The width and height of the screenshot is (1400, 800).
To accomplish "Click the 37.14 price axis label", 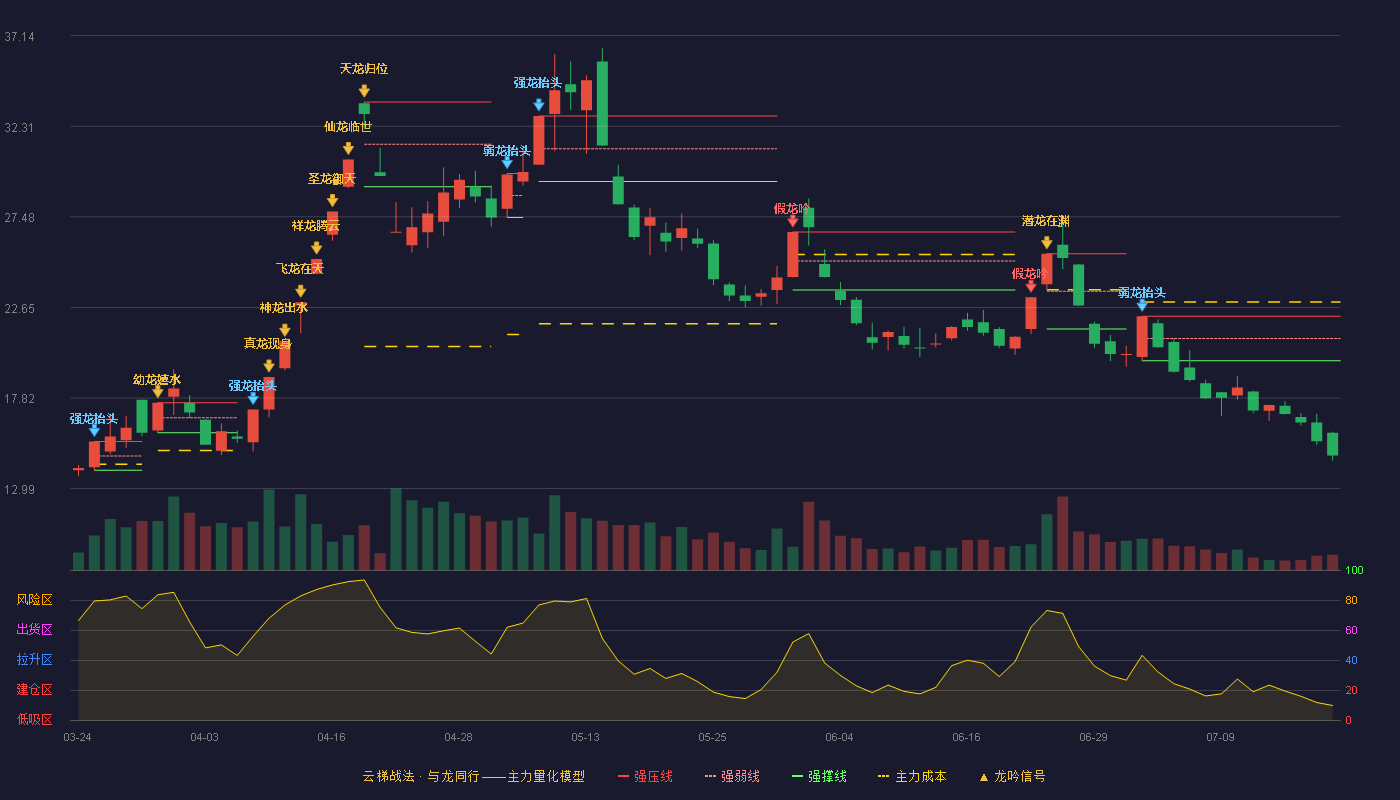I will coord(19,37).
